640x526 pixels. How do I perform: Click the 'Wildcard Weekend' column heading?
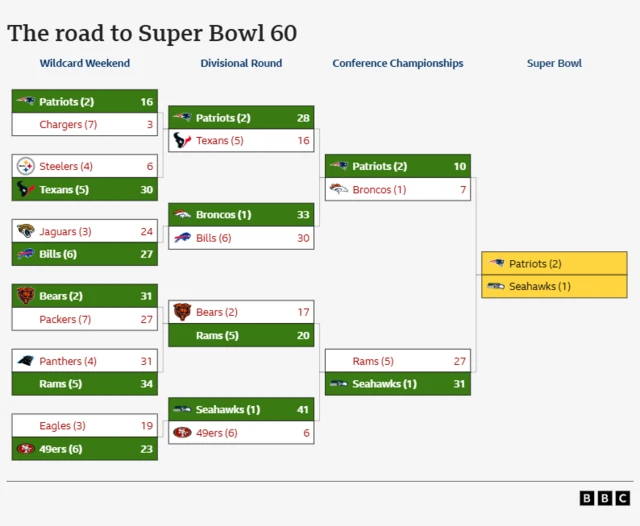85,63
